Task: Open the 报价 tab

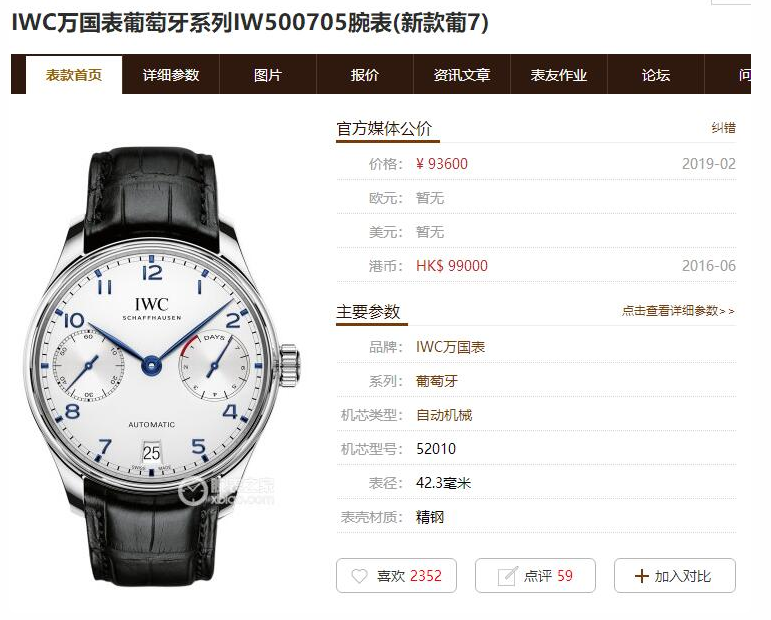Action: (365, 75)
